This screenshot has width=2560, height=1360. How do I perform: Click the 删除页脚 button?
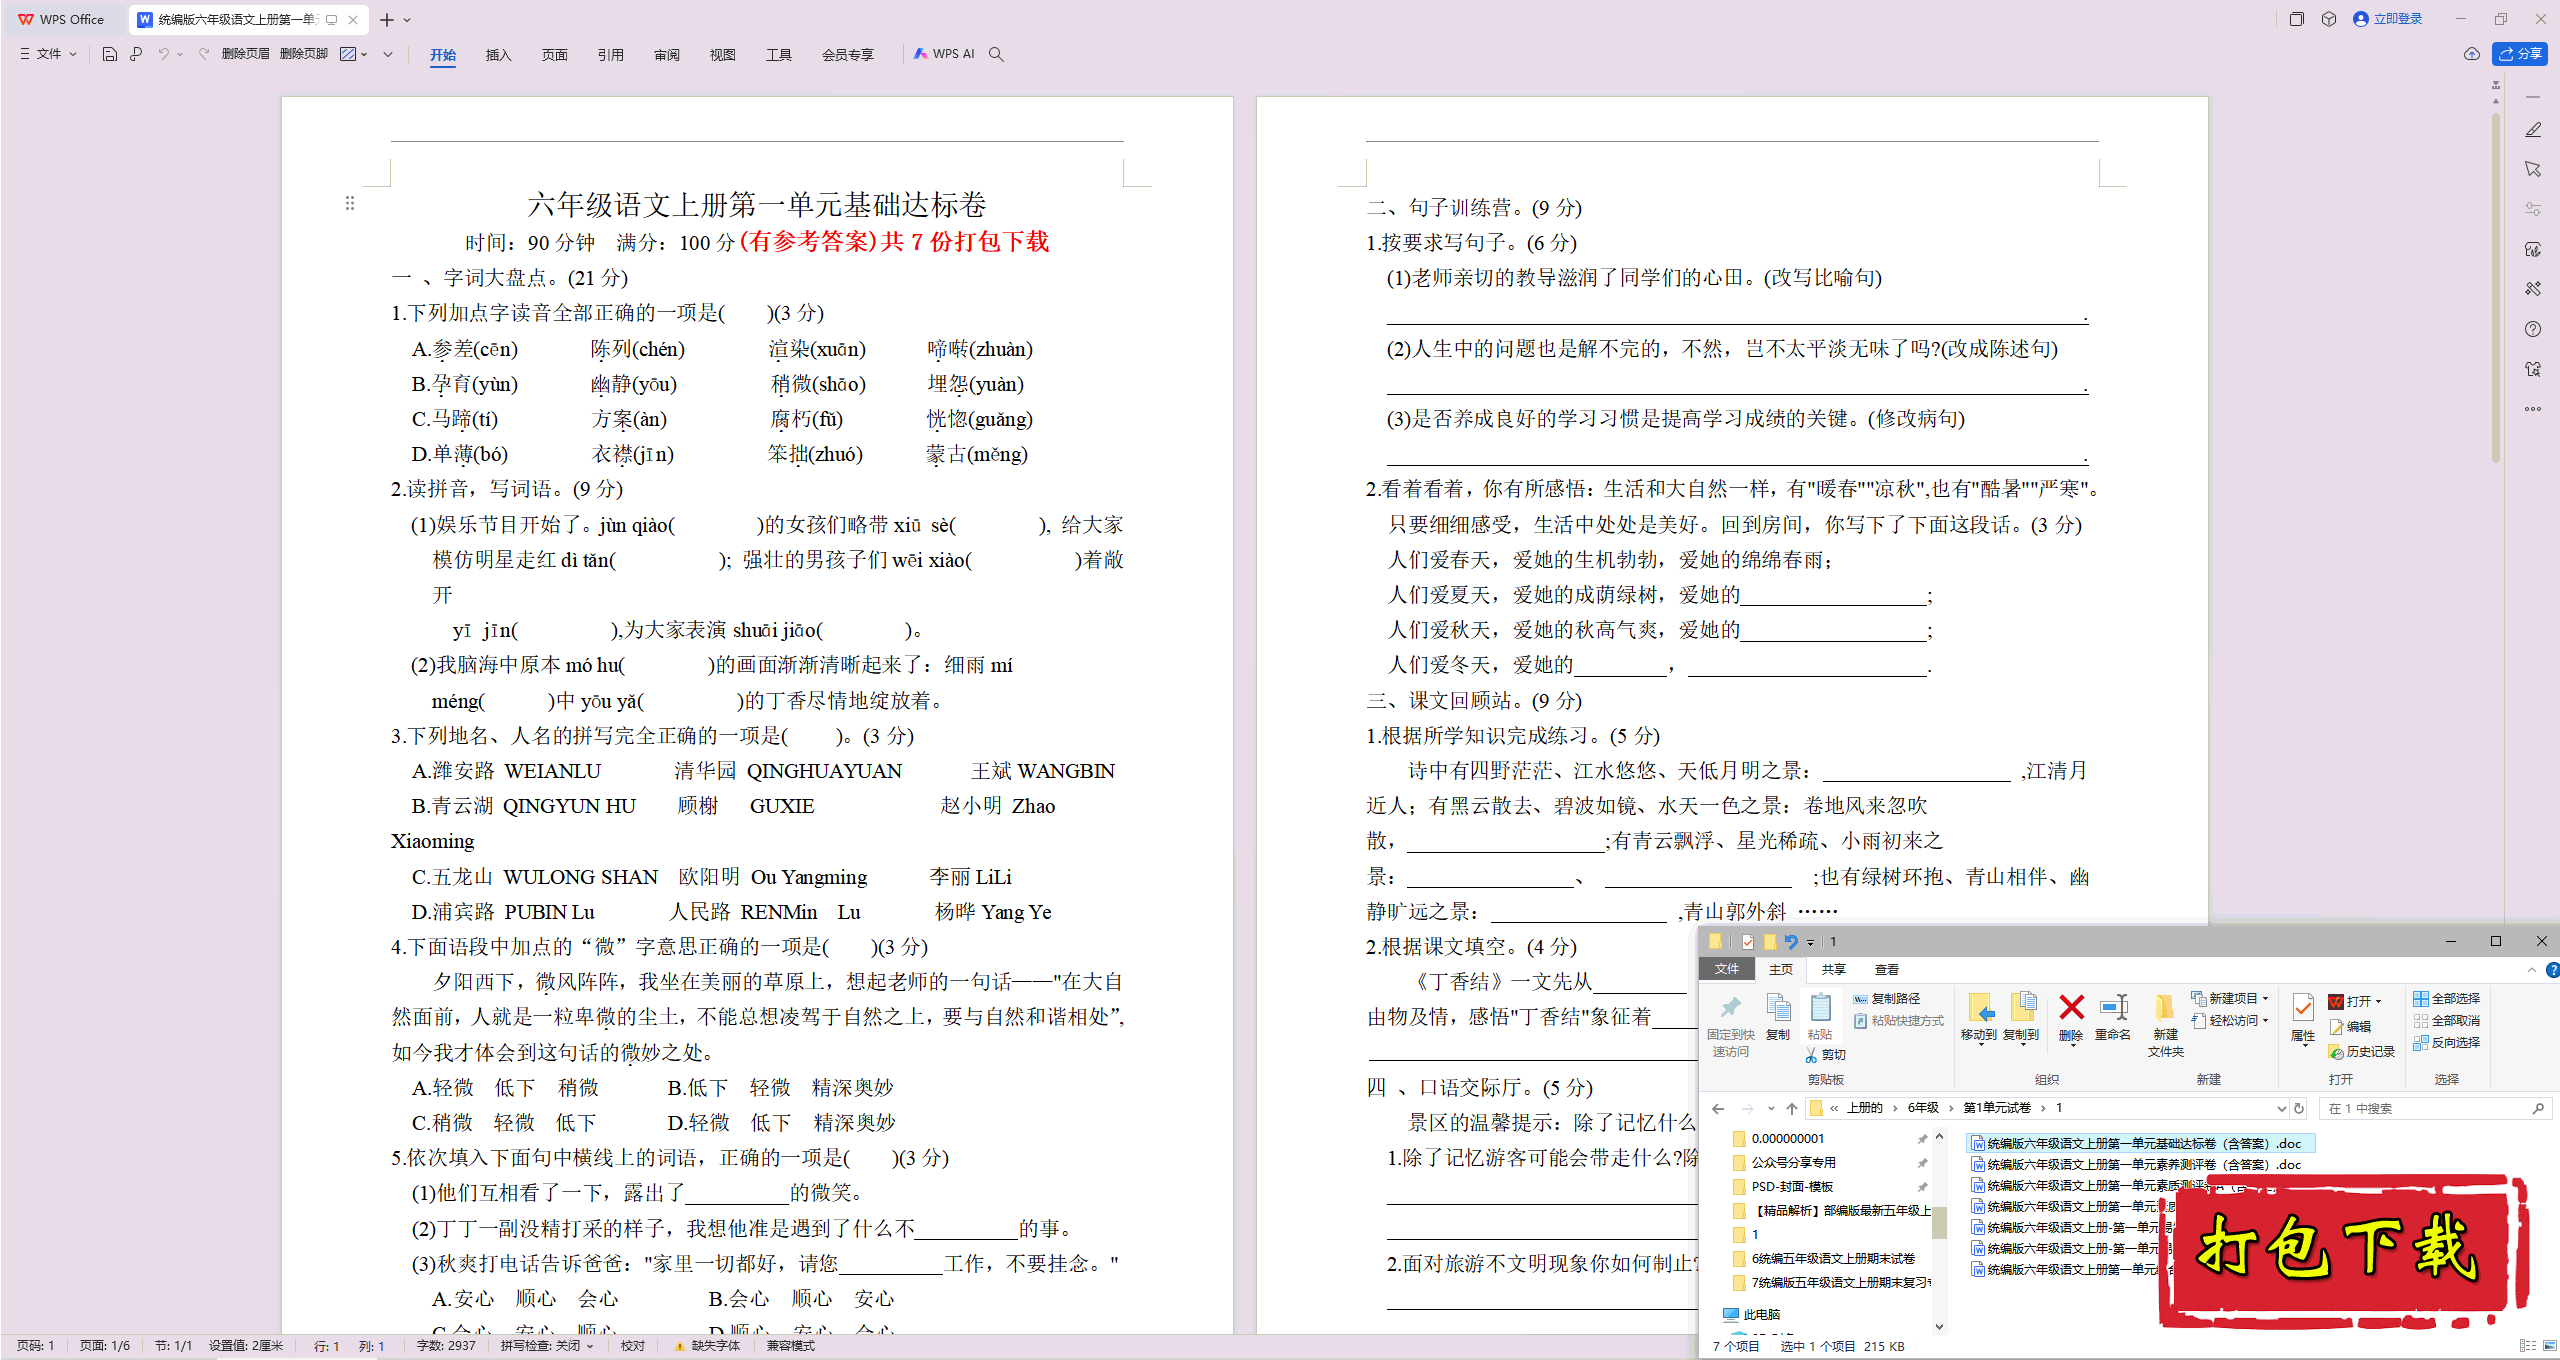point(304,54)
